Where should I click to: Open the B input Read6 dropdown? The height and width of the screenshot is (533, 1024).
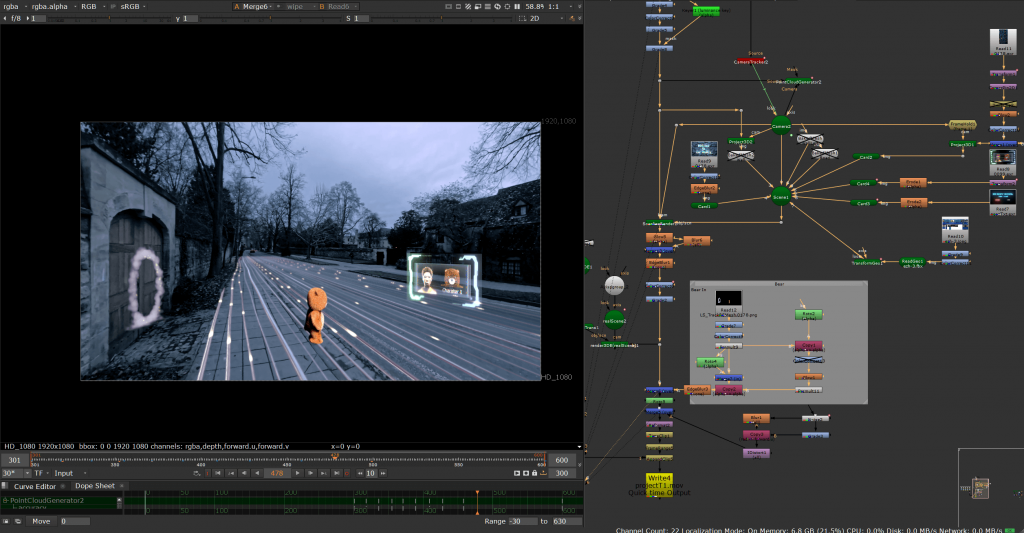tap(338, 7)
